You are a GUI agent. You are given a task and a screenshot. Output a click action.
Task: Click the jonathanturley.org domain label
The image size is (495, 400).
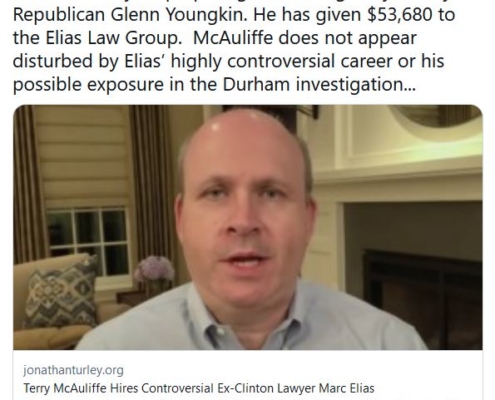pyautogui.click(x=73, y=370)
